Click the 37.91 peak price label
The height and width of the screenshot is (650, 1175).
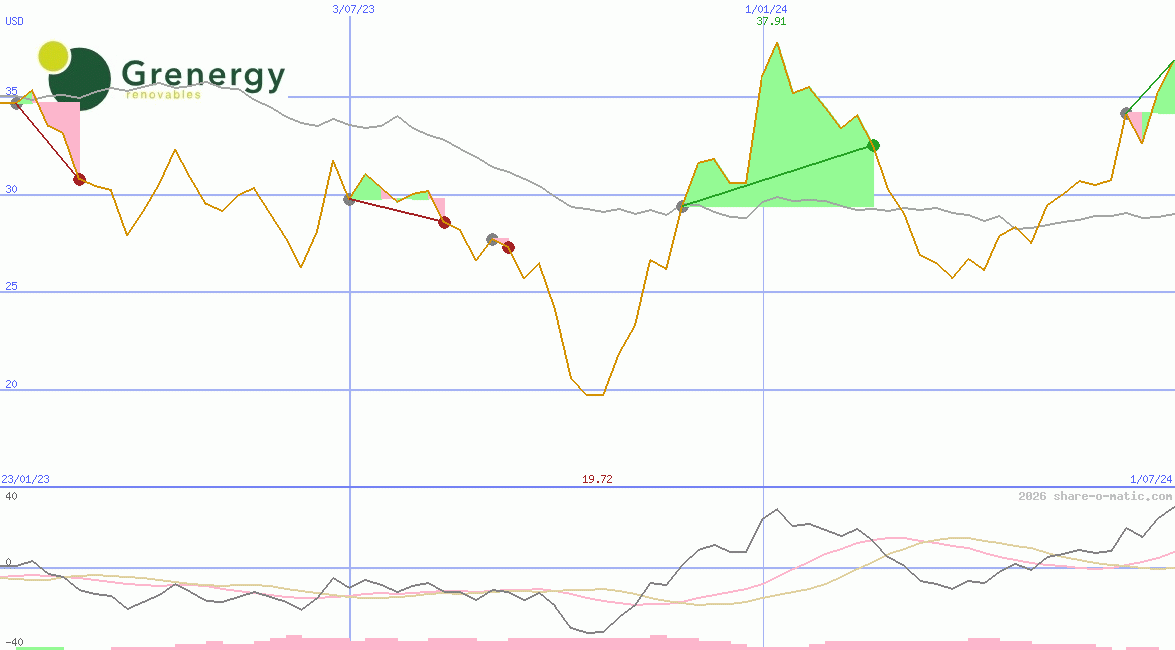(770, 21)
